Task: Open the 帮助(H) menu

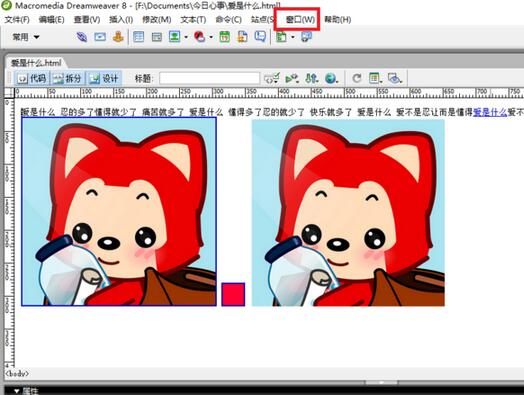Action: [338, 20]
